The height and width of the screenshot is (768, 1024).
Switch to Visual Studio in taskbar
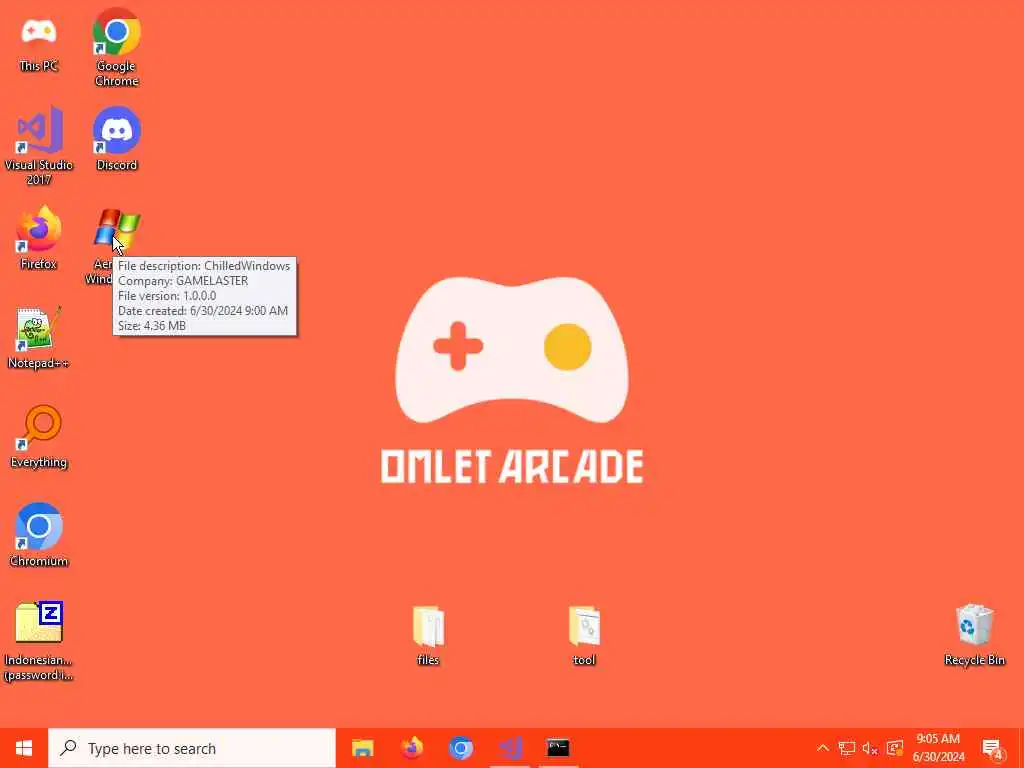click(509, 748)
